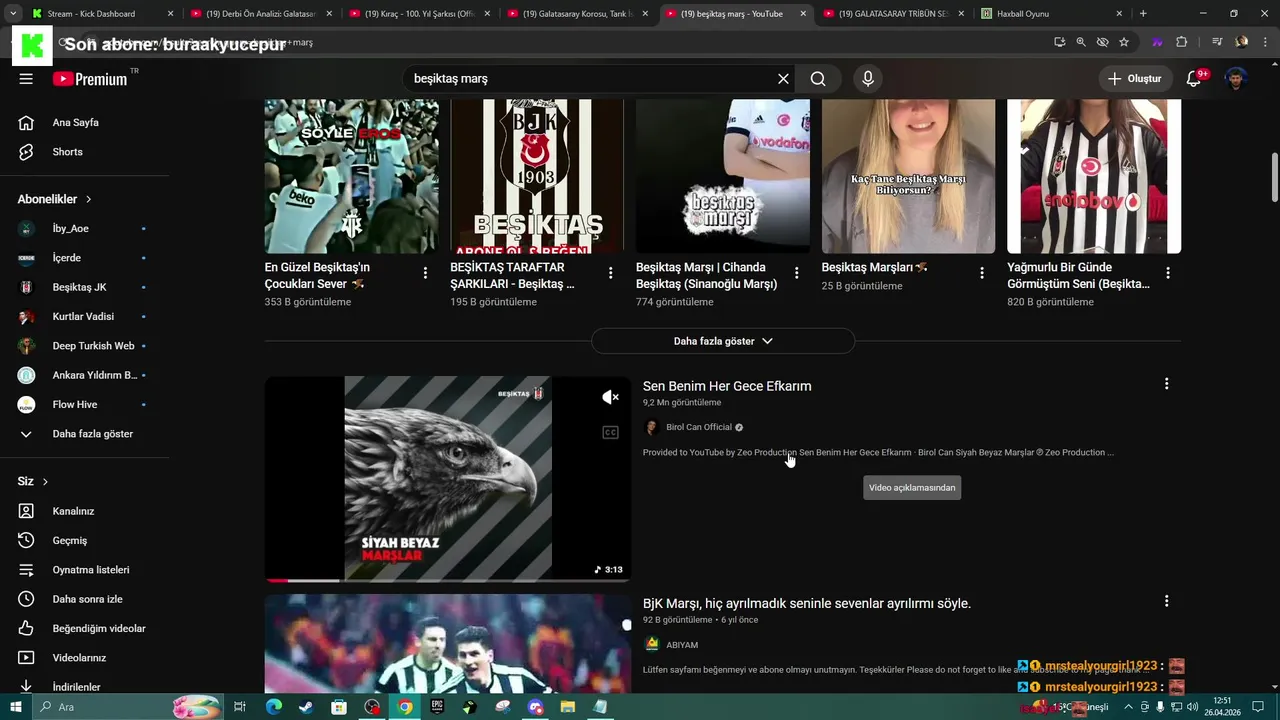This screenshot has width=1280, height=720.
Task: Expand the Abonelikler section
Action: coord(55,199)
